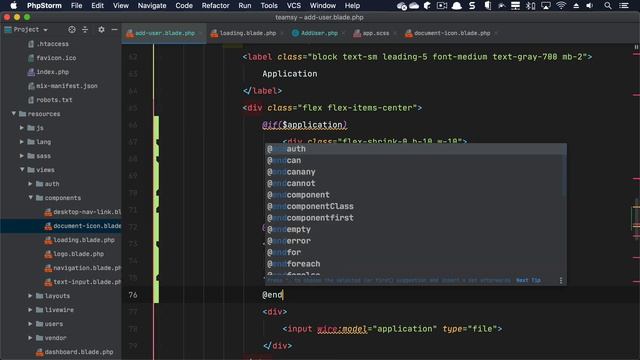Expand the lang folder
Viewport: 640px width, 360px height.
coord(22,142)
